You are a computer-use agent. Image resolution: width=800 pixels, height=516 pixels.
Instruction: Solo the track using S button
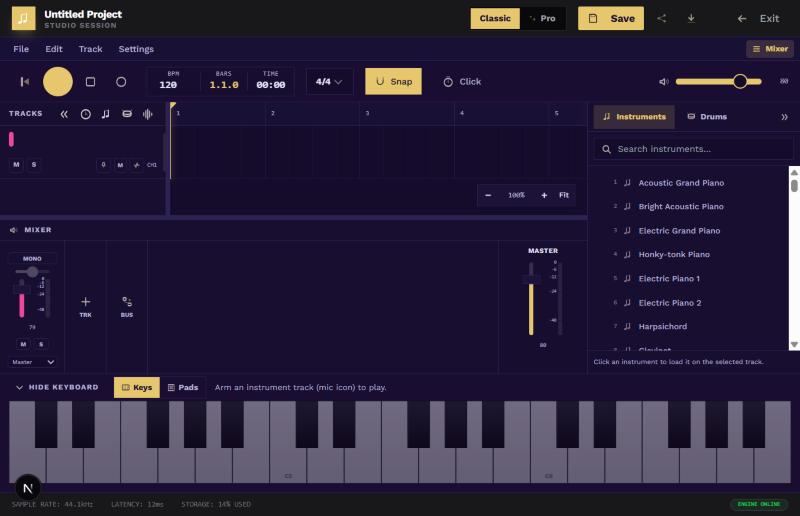point(34,165)
